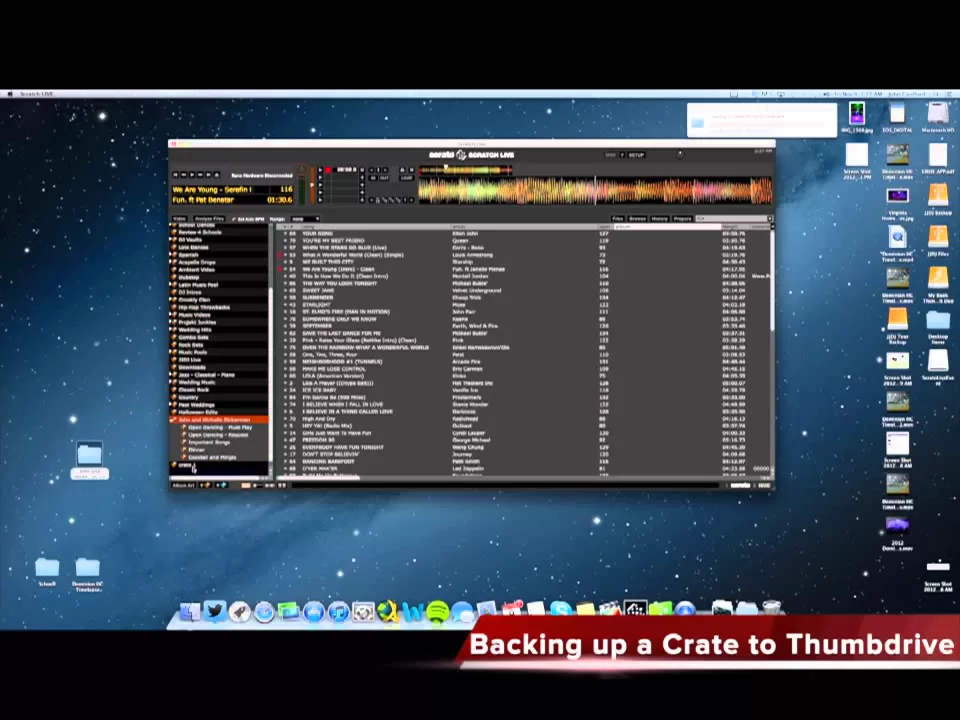Switch to the Files panel
960x720 pixels.
(x=618, y=219)
